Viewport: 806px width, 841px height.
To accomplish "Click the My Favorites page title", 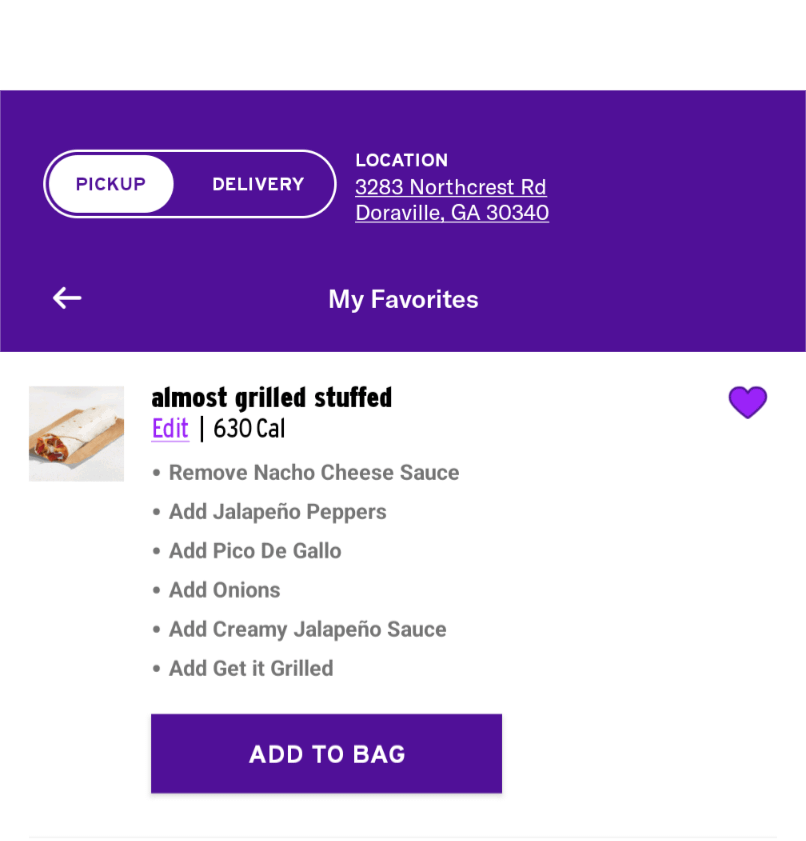I will coord(403,300).
